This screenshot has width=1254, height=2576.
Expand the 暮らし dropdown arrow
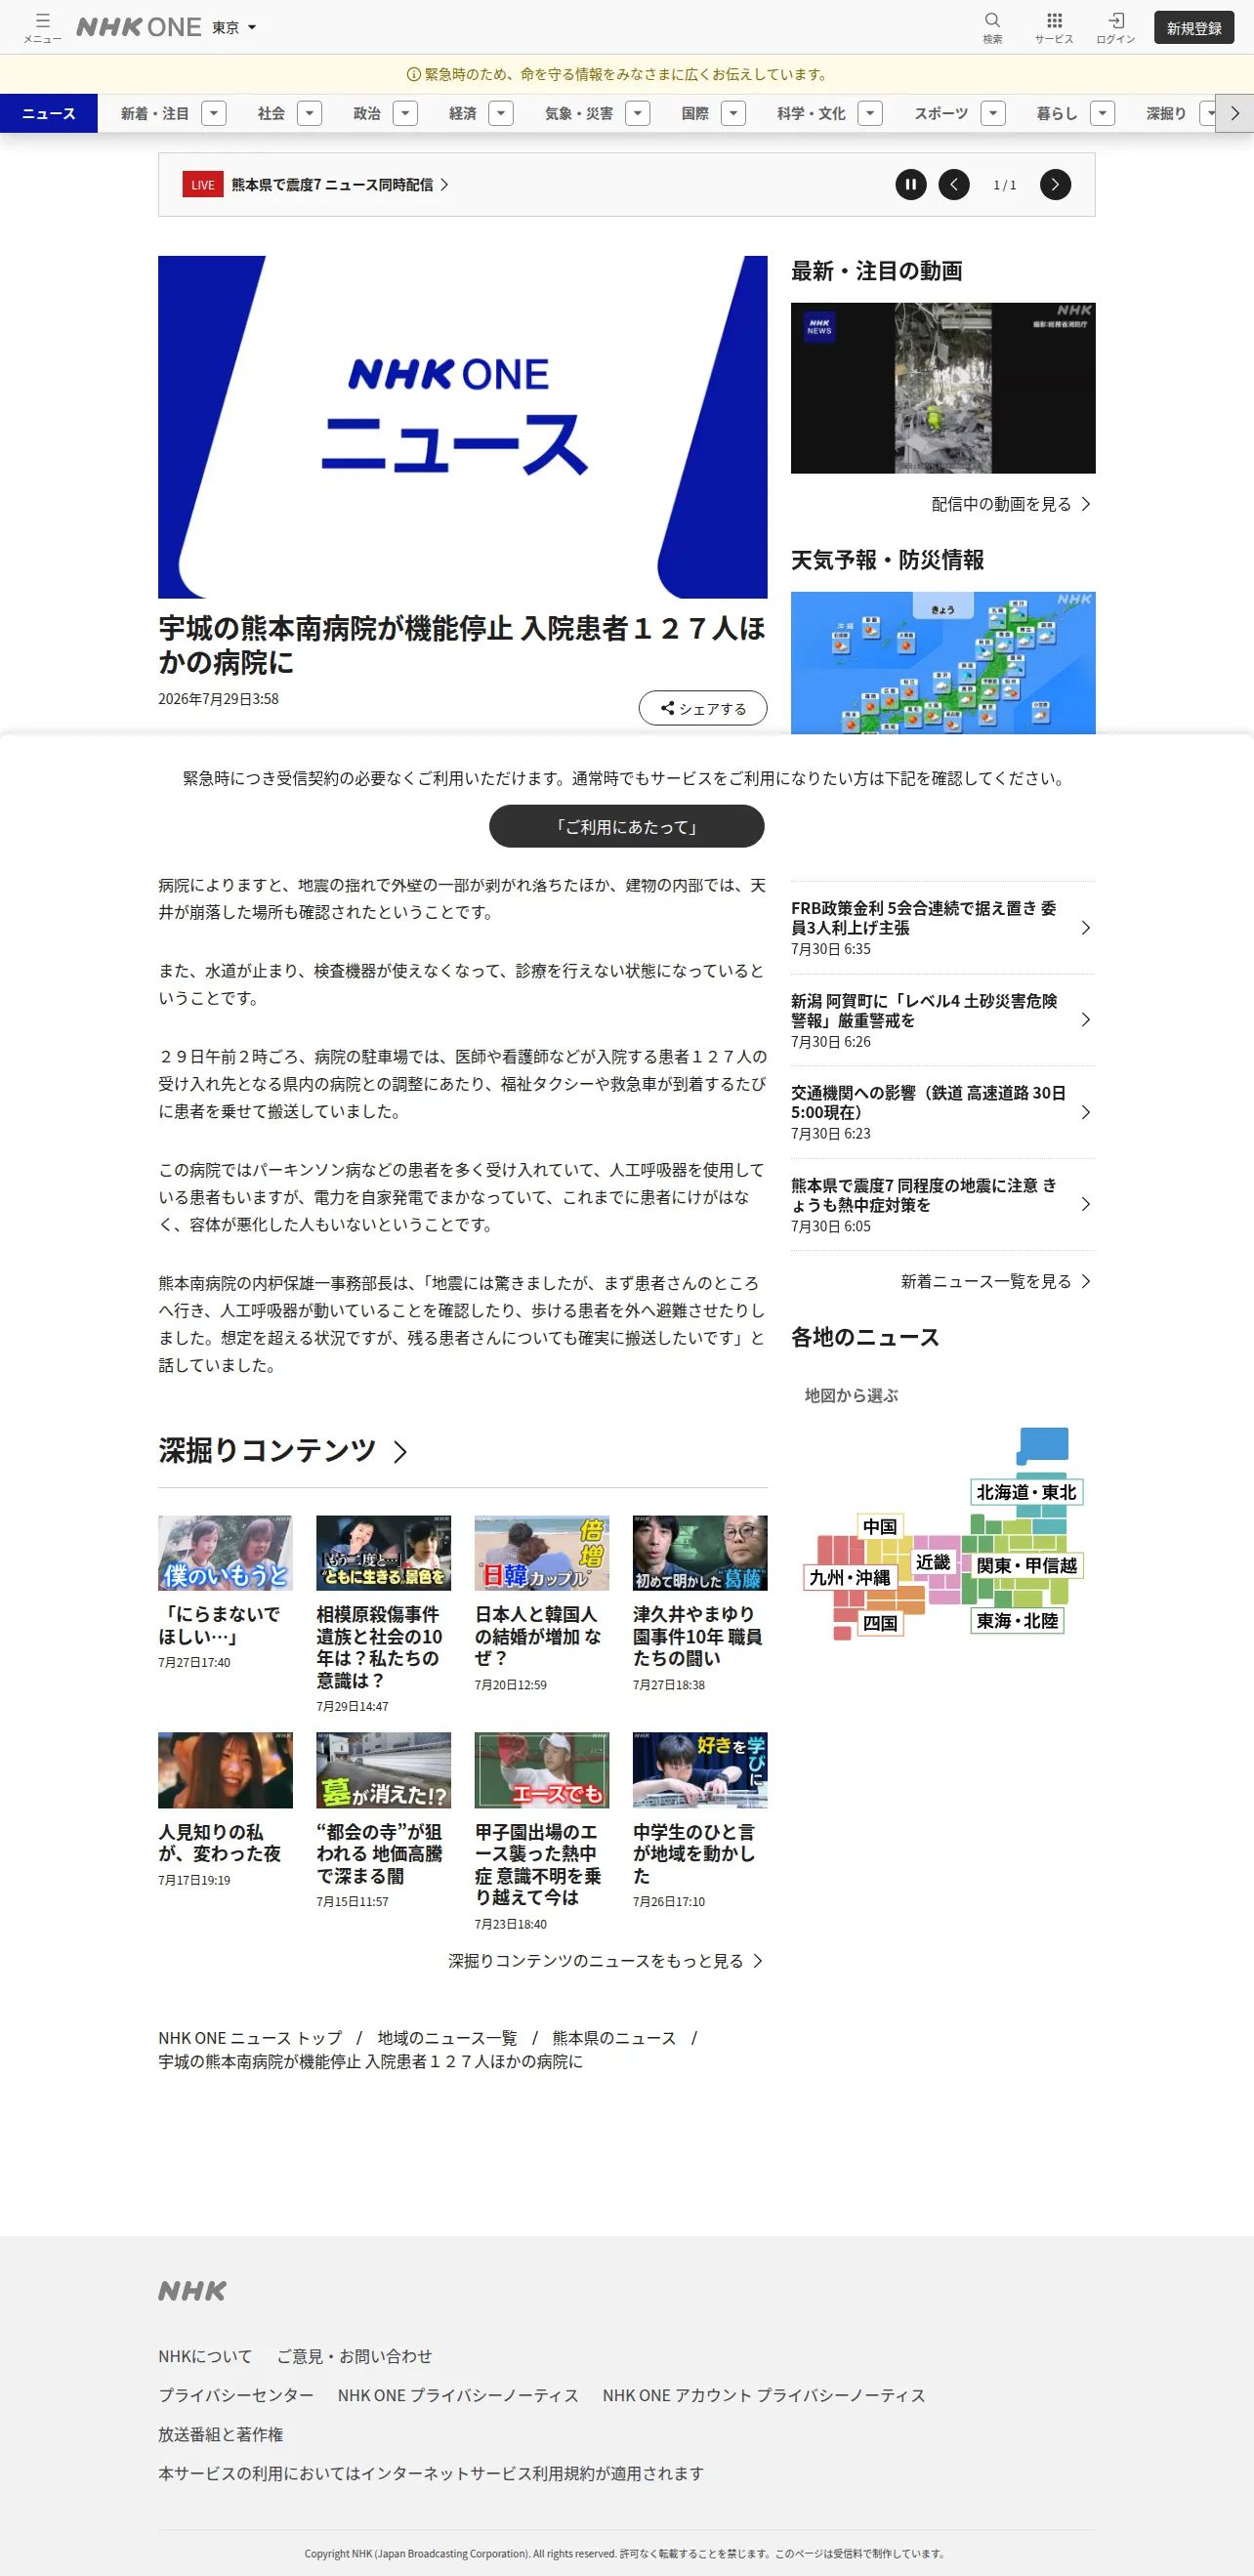tap(1102, 113)
